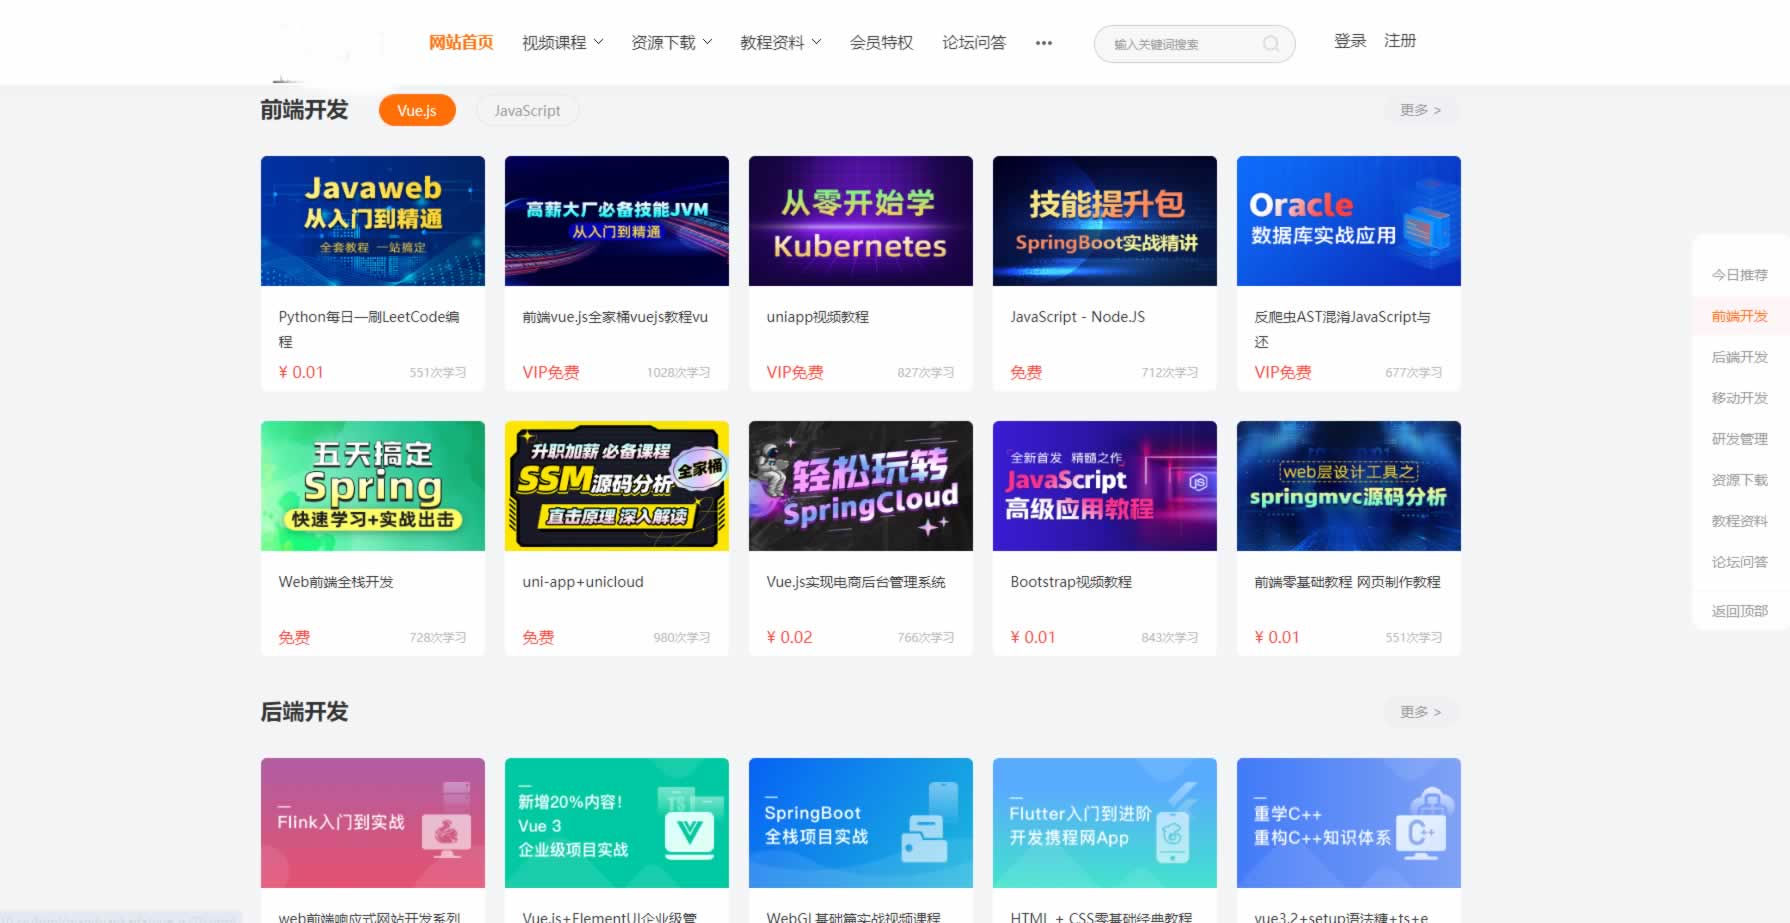Click the search magnifier icon
This screenshot has height=923, width=1790.
[1271, 44]
